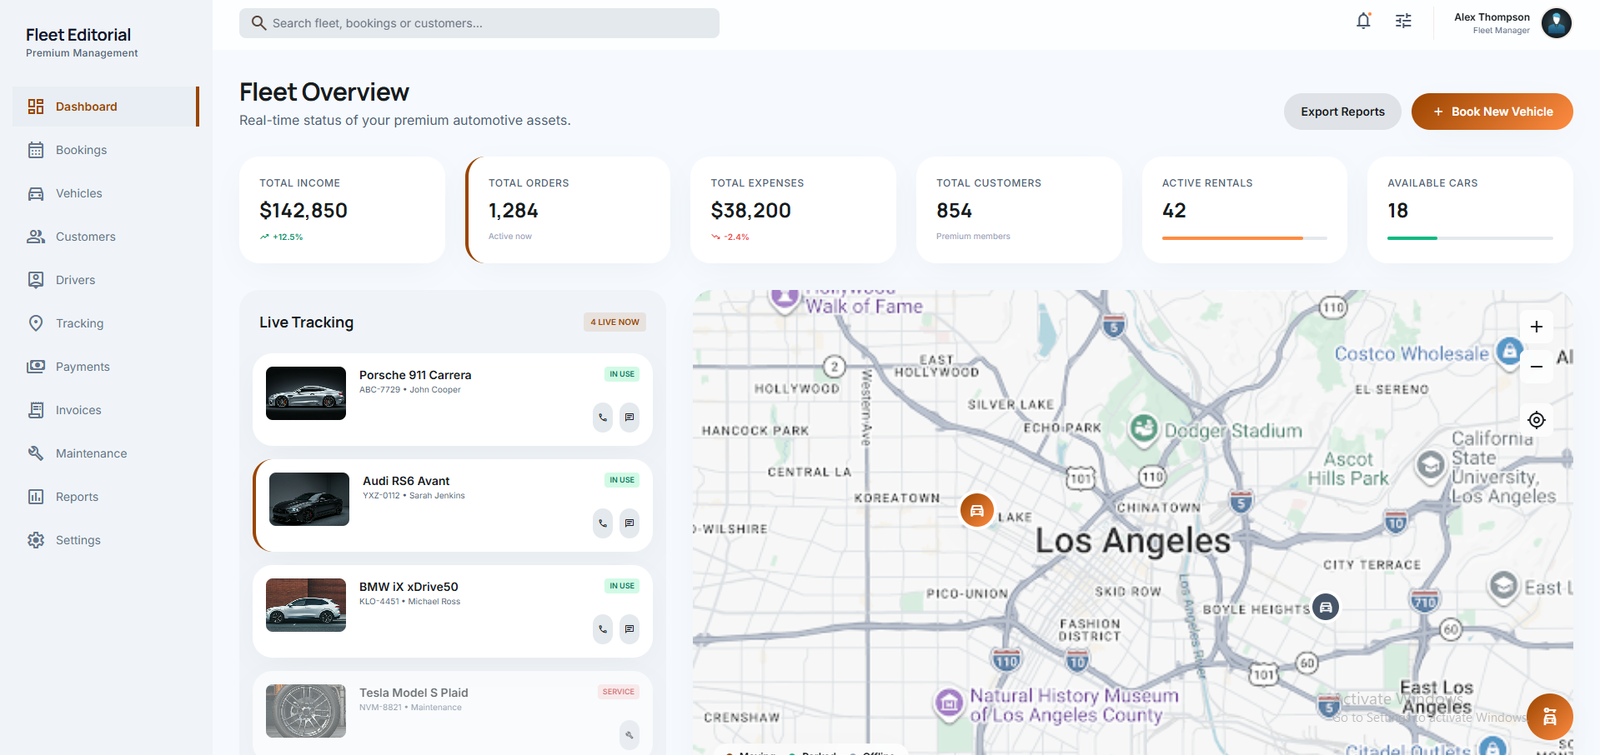Click the Bookings calendar icon

point(36,150)
